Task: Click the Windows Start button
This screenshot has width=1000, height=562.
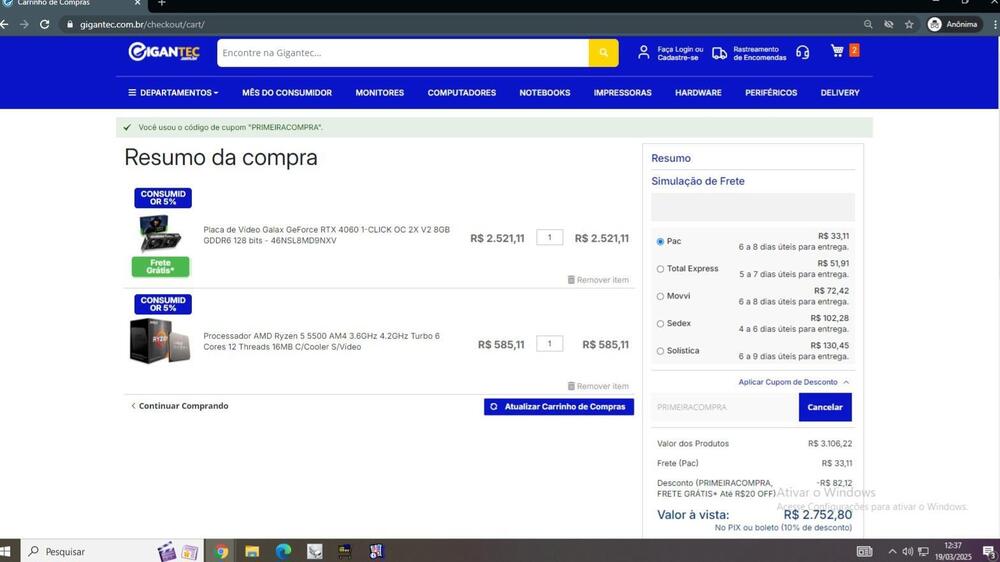Action: click(6, 552)
